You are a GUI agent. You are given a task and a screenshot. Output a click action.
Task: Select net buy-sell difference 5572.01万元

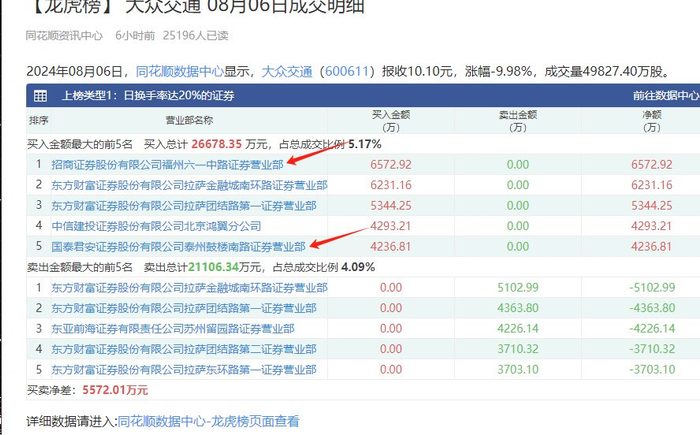115,391
